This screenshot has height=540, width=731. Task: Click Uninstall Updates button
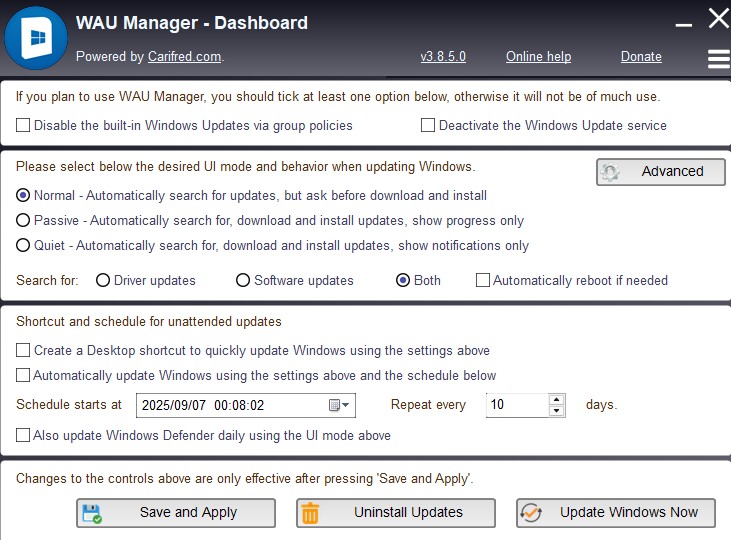[x=396, y=513]
